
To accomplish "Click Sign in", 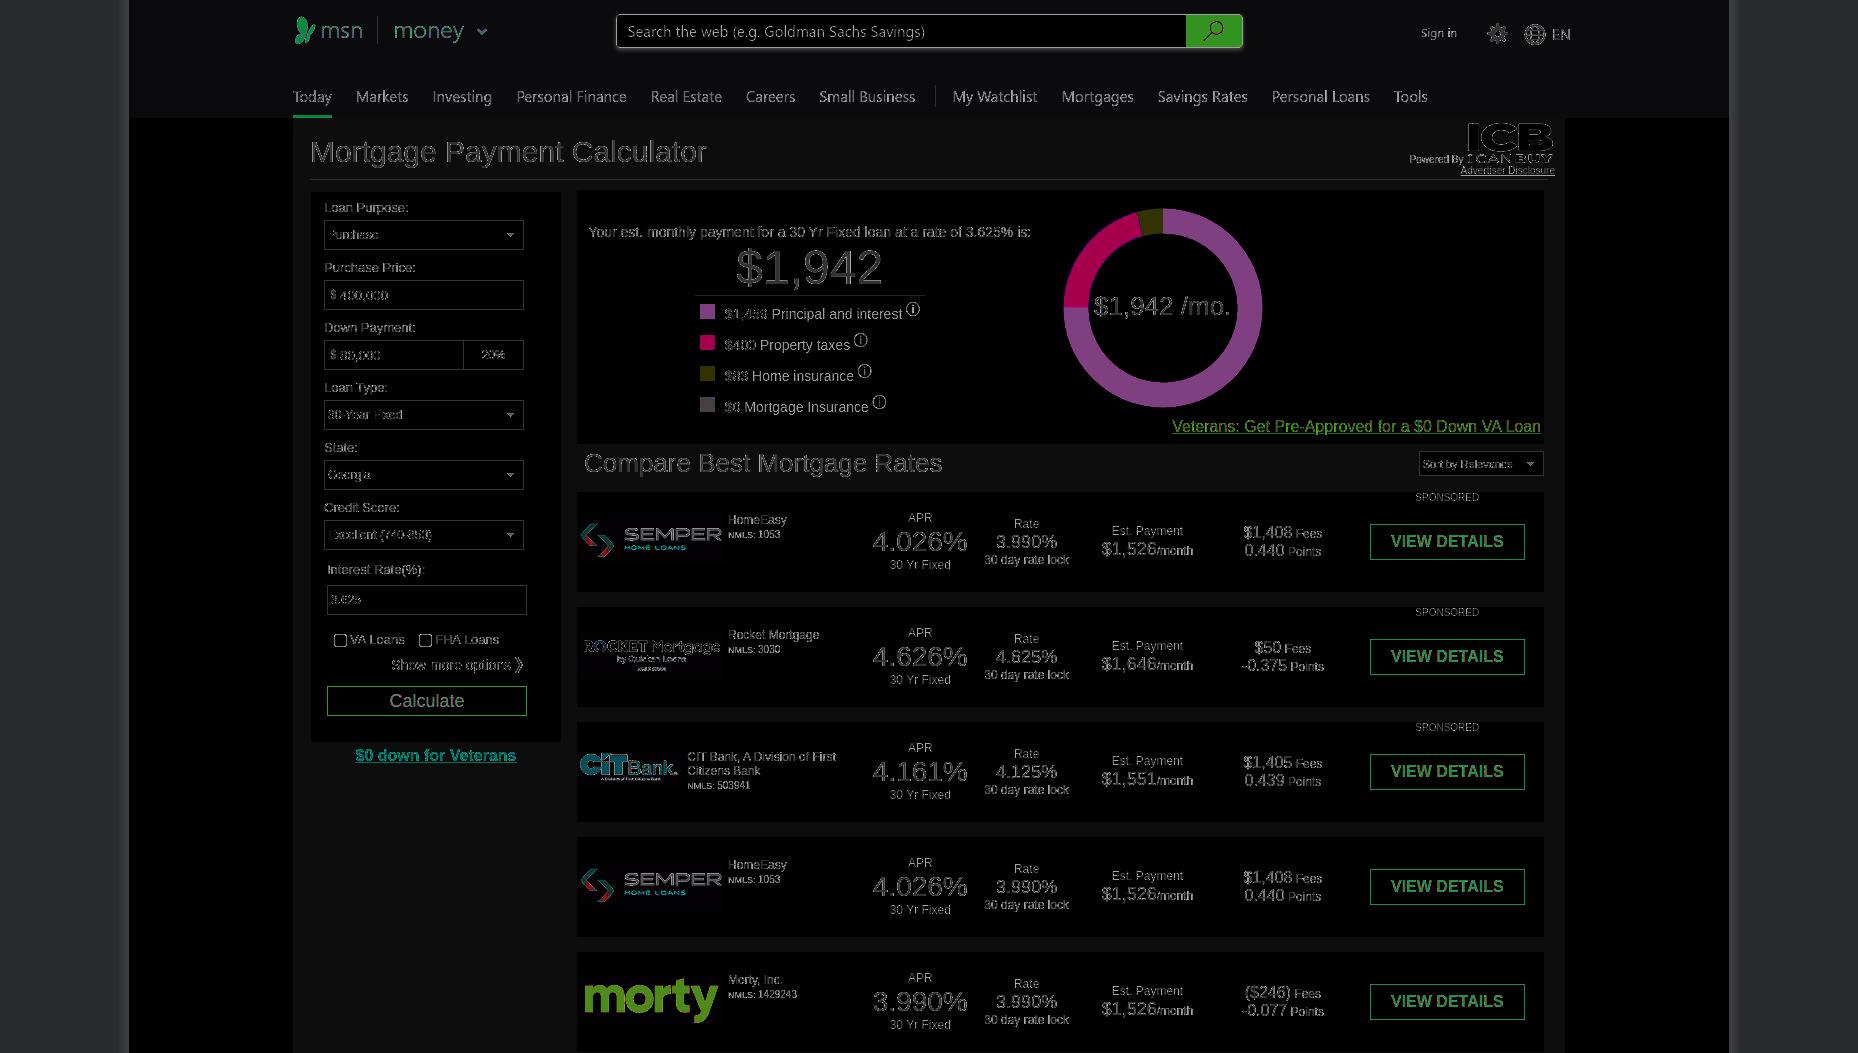I will [x=1439, y=33].
